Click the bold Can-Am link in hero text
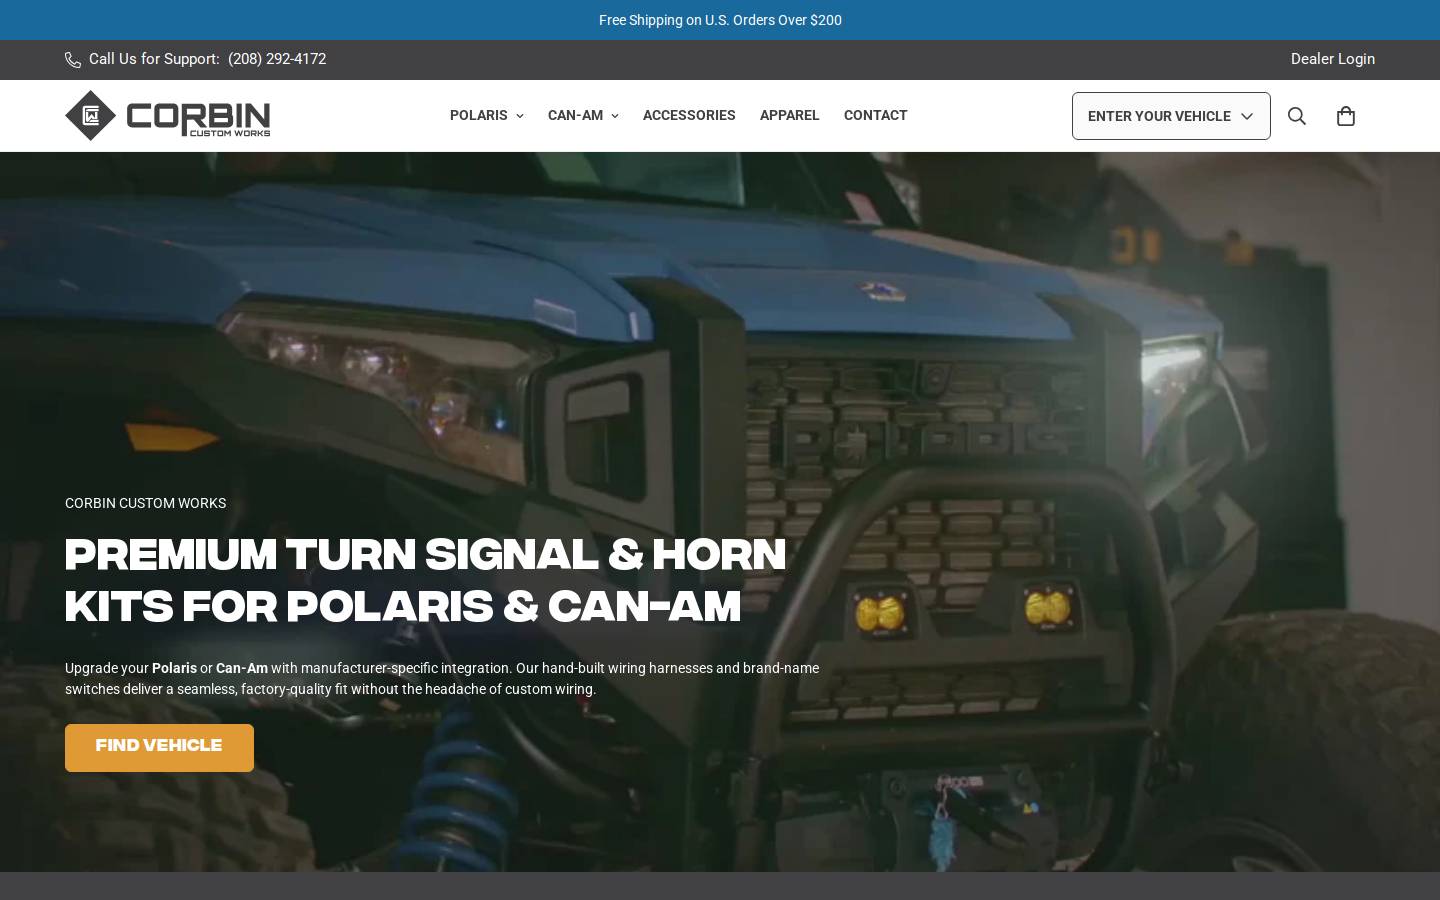1440x900 pixels. click(x=242, y=668)
